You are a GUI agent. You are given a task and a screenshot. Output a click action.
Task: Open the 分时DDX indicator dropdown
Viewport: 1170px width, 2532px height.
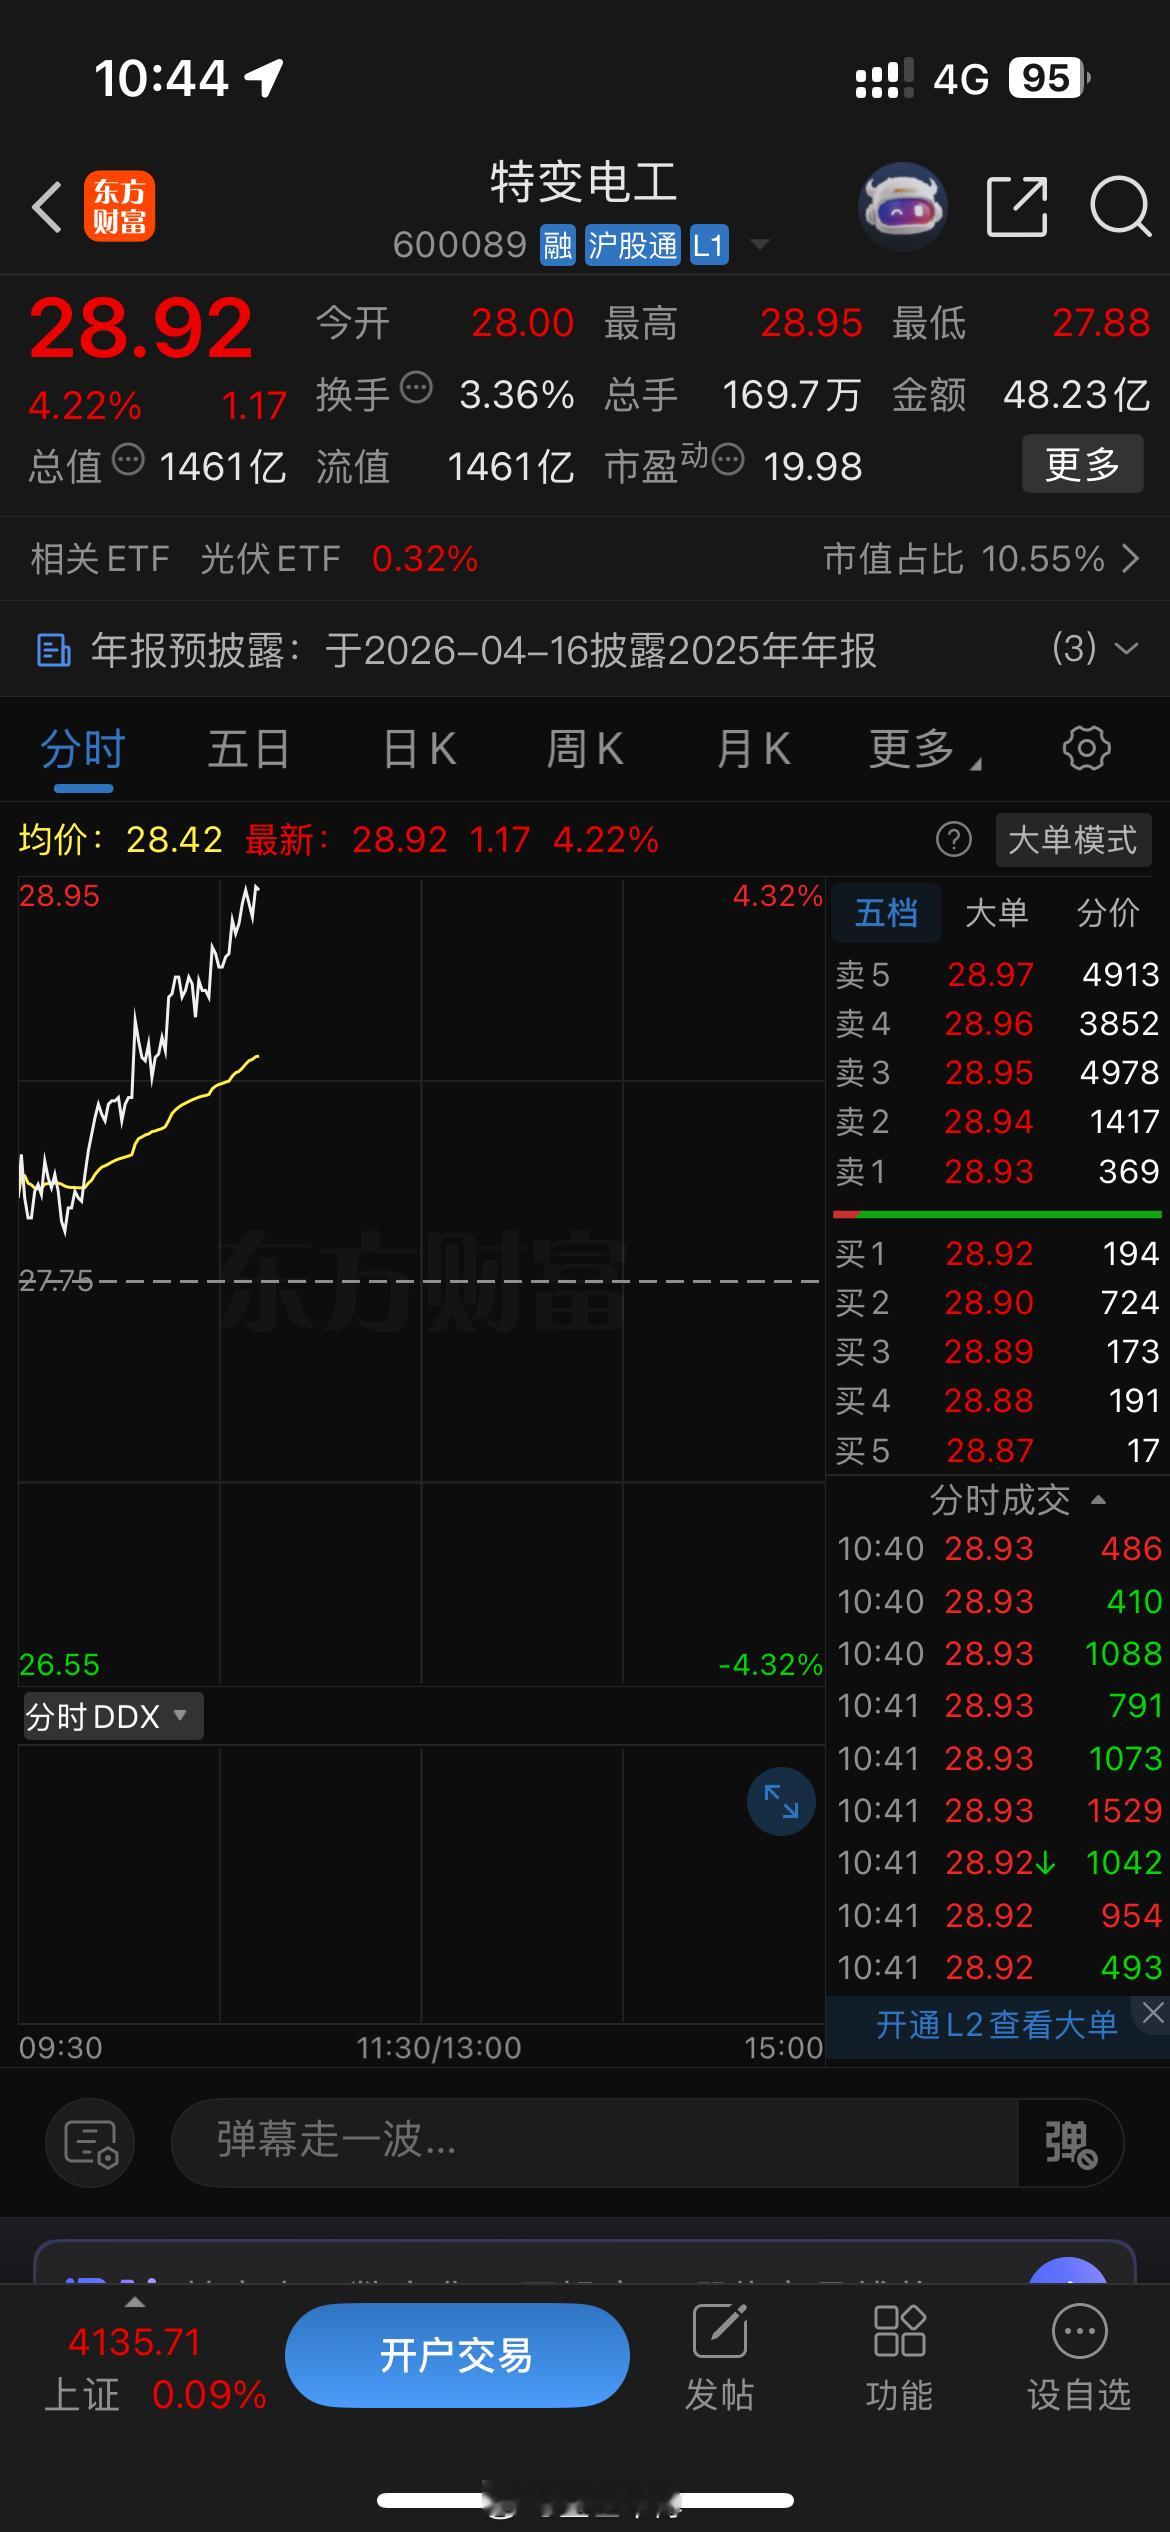coord(113,1716)
